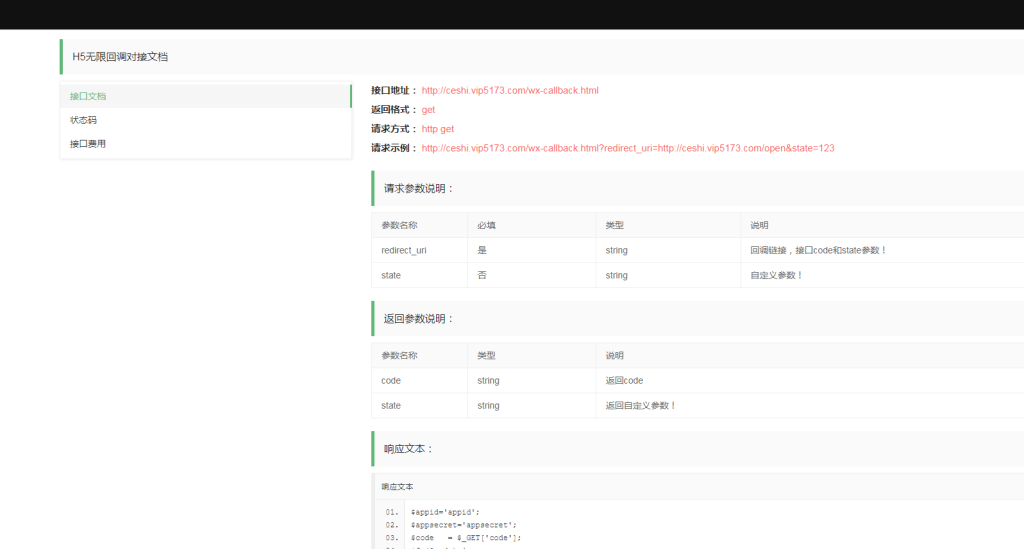Click the 请求示例 URL with redirect_uri
This screenshot has width=1024, height=549.
628,148
